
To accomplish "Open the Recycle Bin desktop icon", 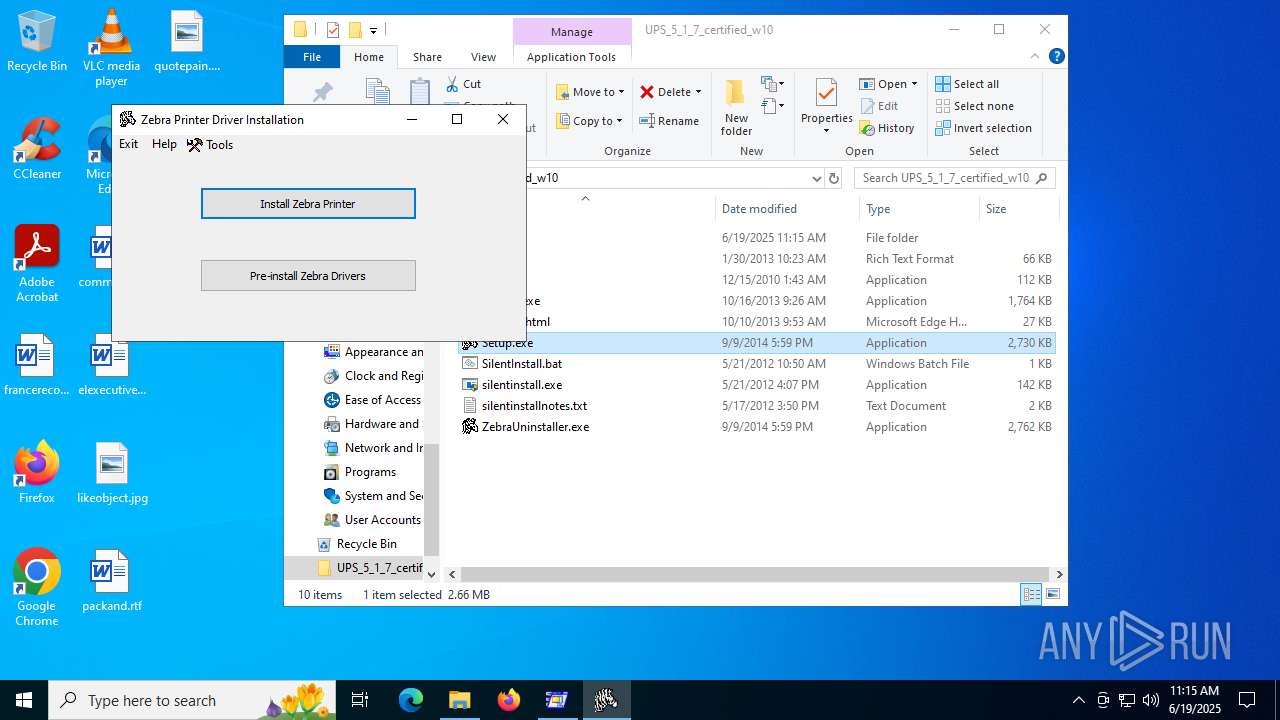I will pos(37,41).
